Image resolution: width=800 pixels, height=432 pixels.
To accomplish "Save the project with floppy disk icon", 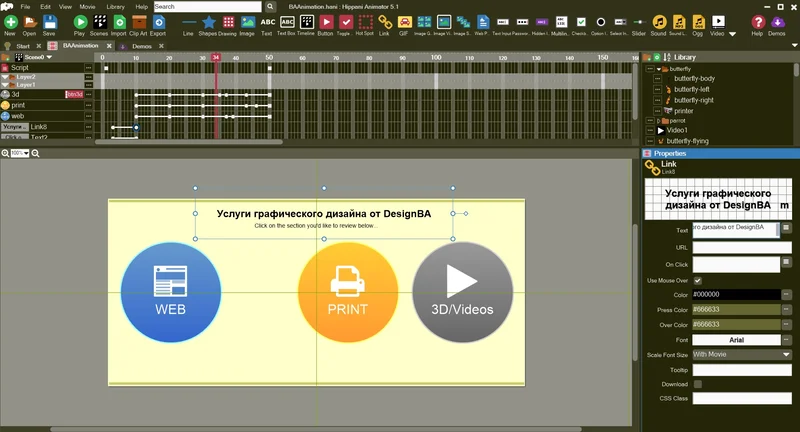I will (x=49, y=25).
